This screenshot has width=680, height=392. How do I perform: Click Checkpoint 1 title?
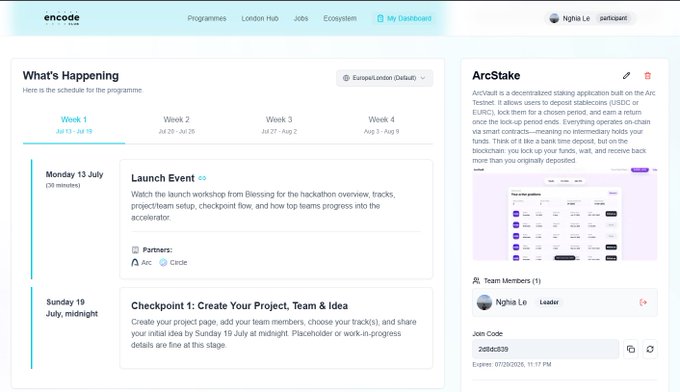239,306
